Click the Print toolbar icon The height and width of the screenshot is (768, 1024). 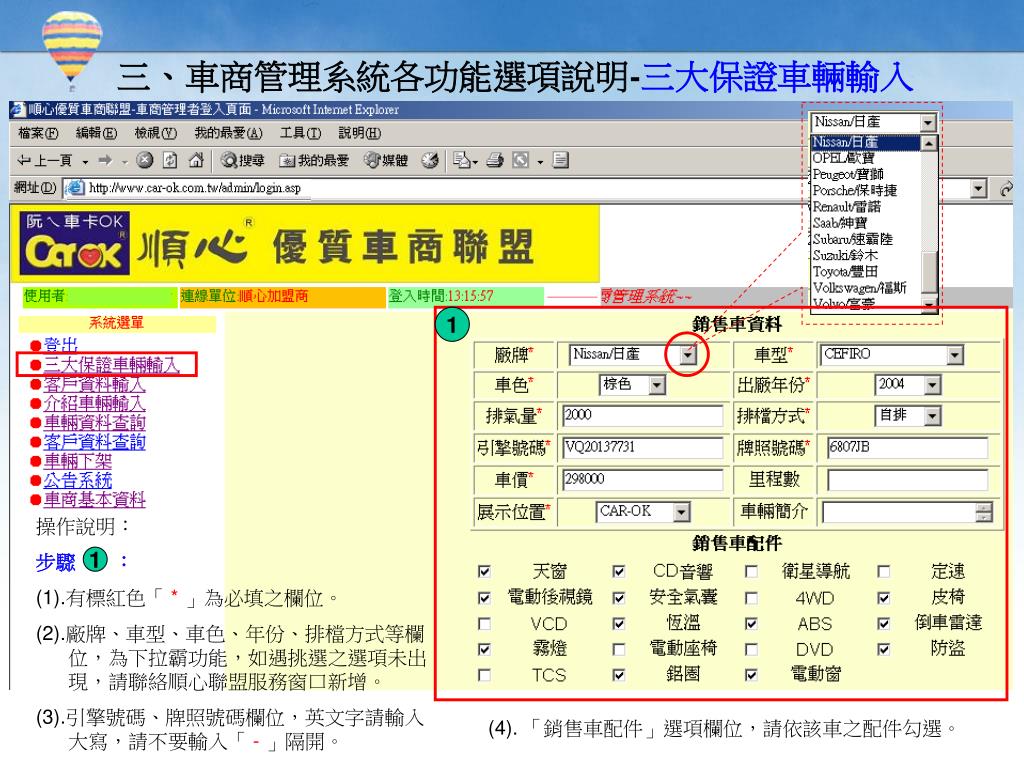tap(495, 160)
